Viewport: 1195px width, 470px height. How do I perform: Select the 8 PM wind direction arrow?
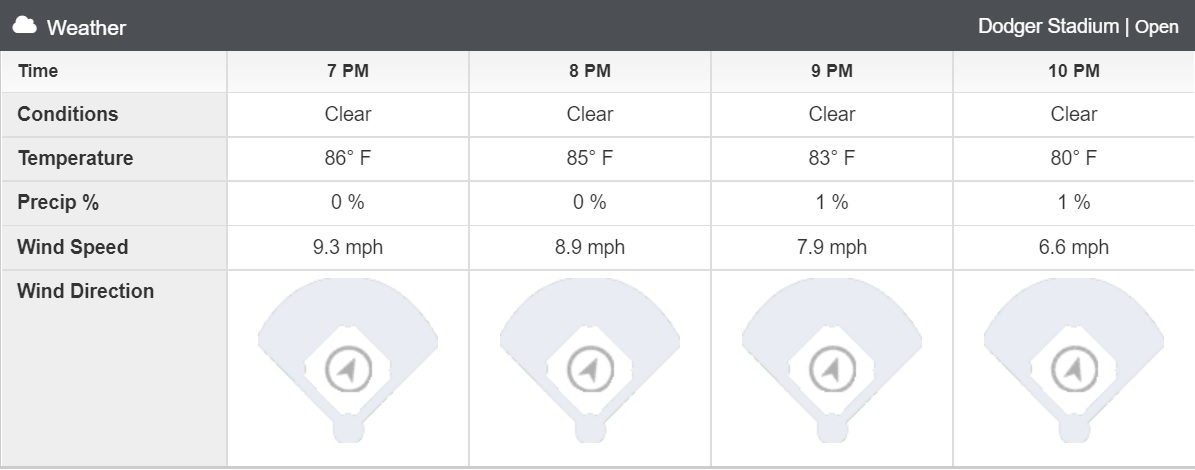[x=590, y=370]
